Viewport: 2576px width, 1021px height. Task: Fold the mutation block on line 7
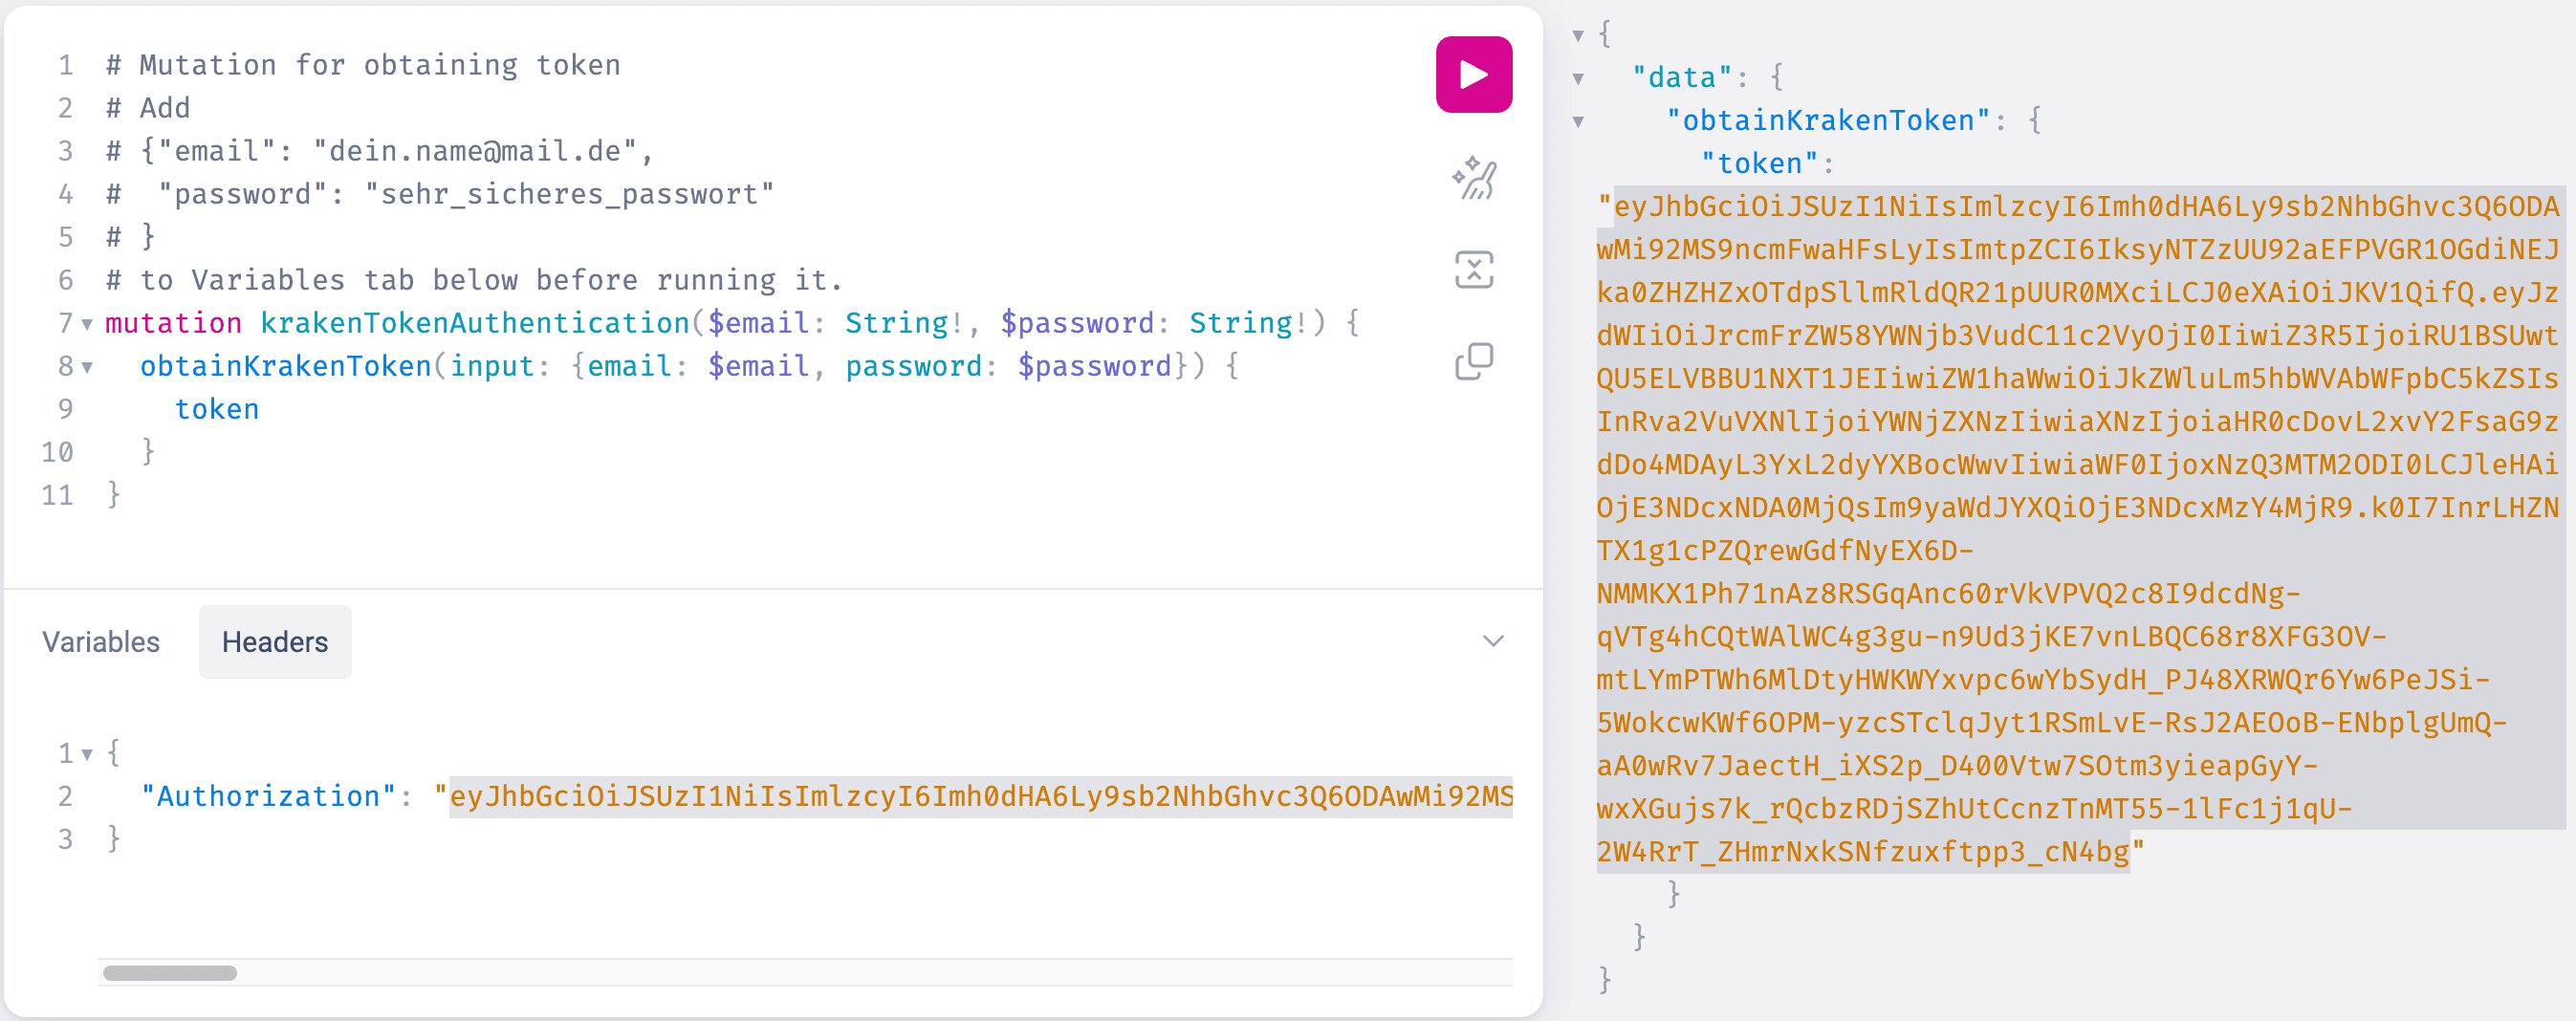pos(90,323)
